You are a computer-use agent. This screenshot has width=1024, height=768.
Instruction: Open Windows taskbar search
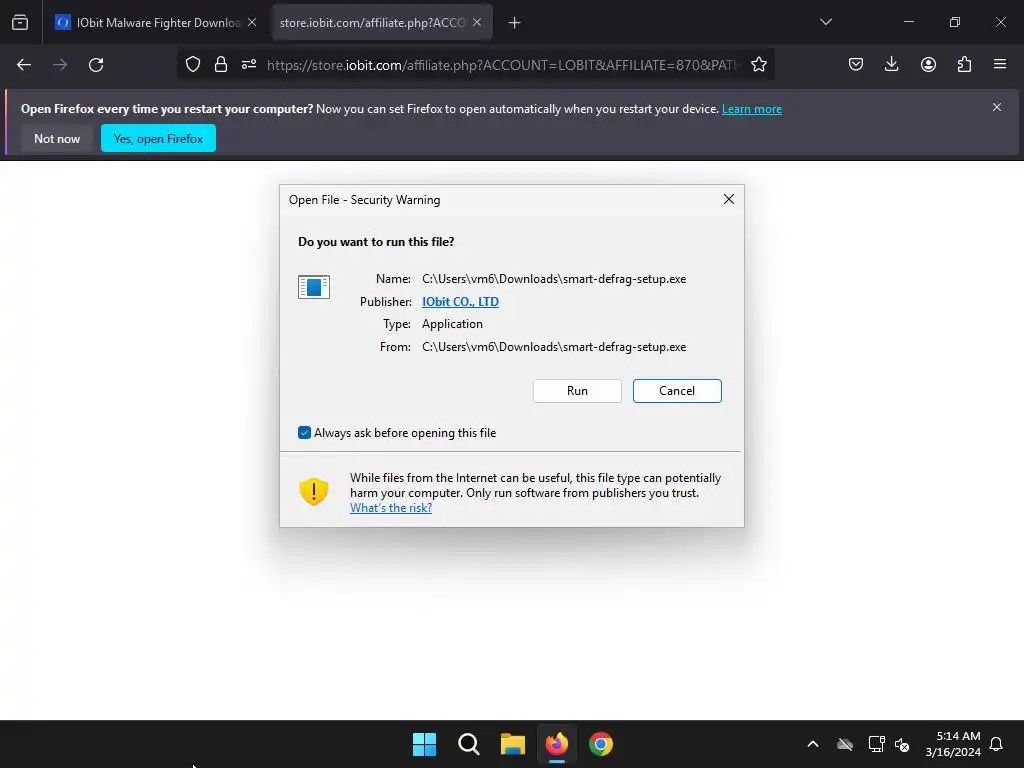[468, 744]
